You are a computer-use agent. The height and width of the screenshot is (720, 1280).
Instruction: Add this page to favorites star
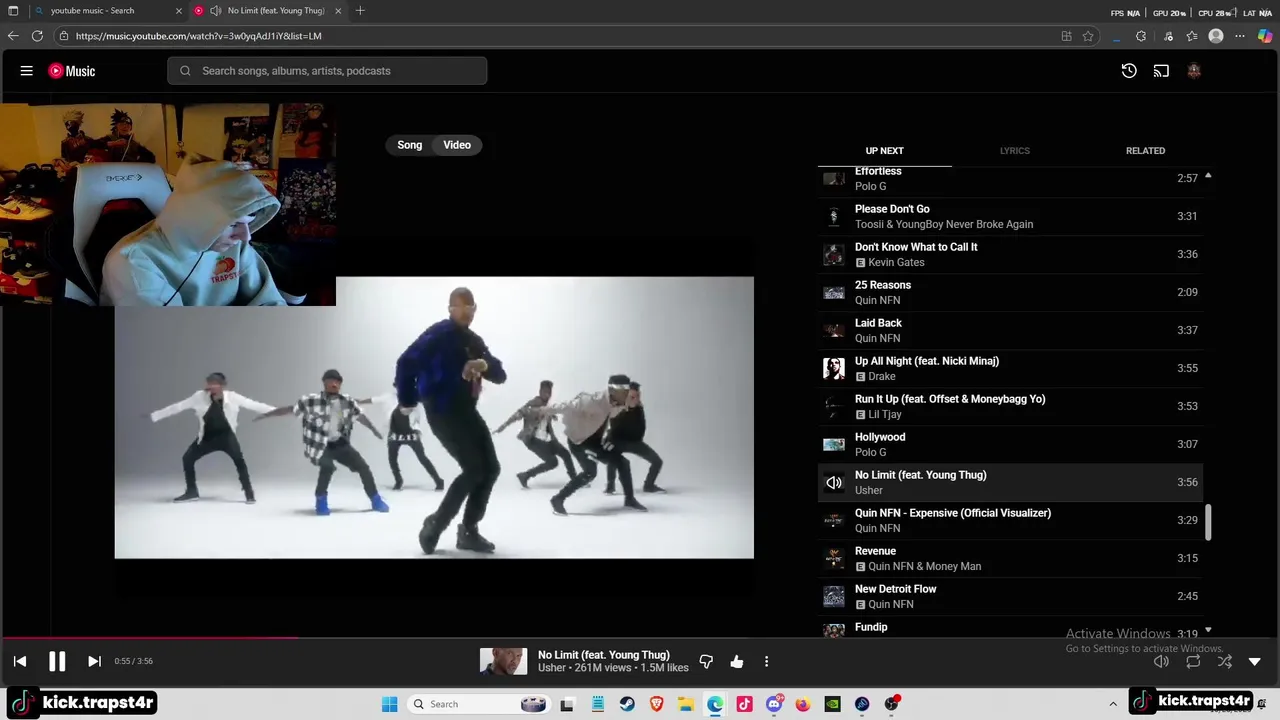(1088, 36)
